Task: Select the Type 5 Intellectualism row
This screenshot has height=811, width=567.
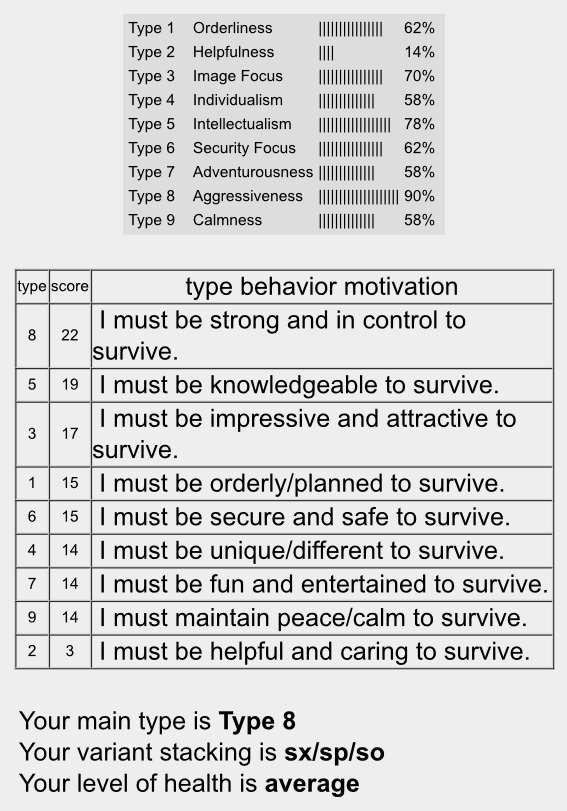Action: pos(282,124)
